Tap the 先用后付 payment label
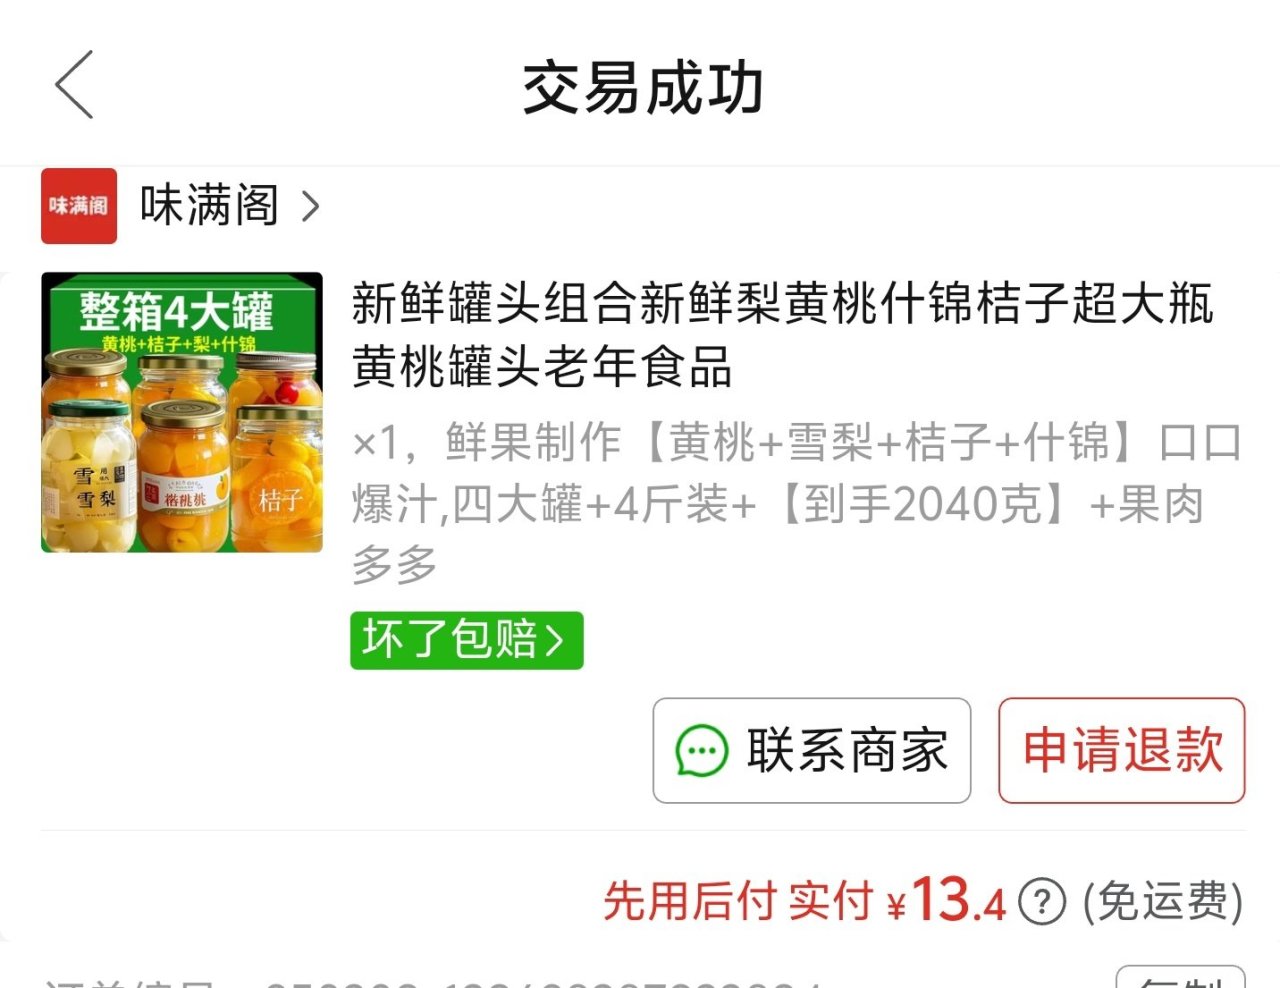The height and width of the screenshot is (988, 1280). click(689, 901)
